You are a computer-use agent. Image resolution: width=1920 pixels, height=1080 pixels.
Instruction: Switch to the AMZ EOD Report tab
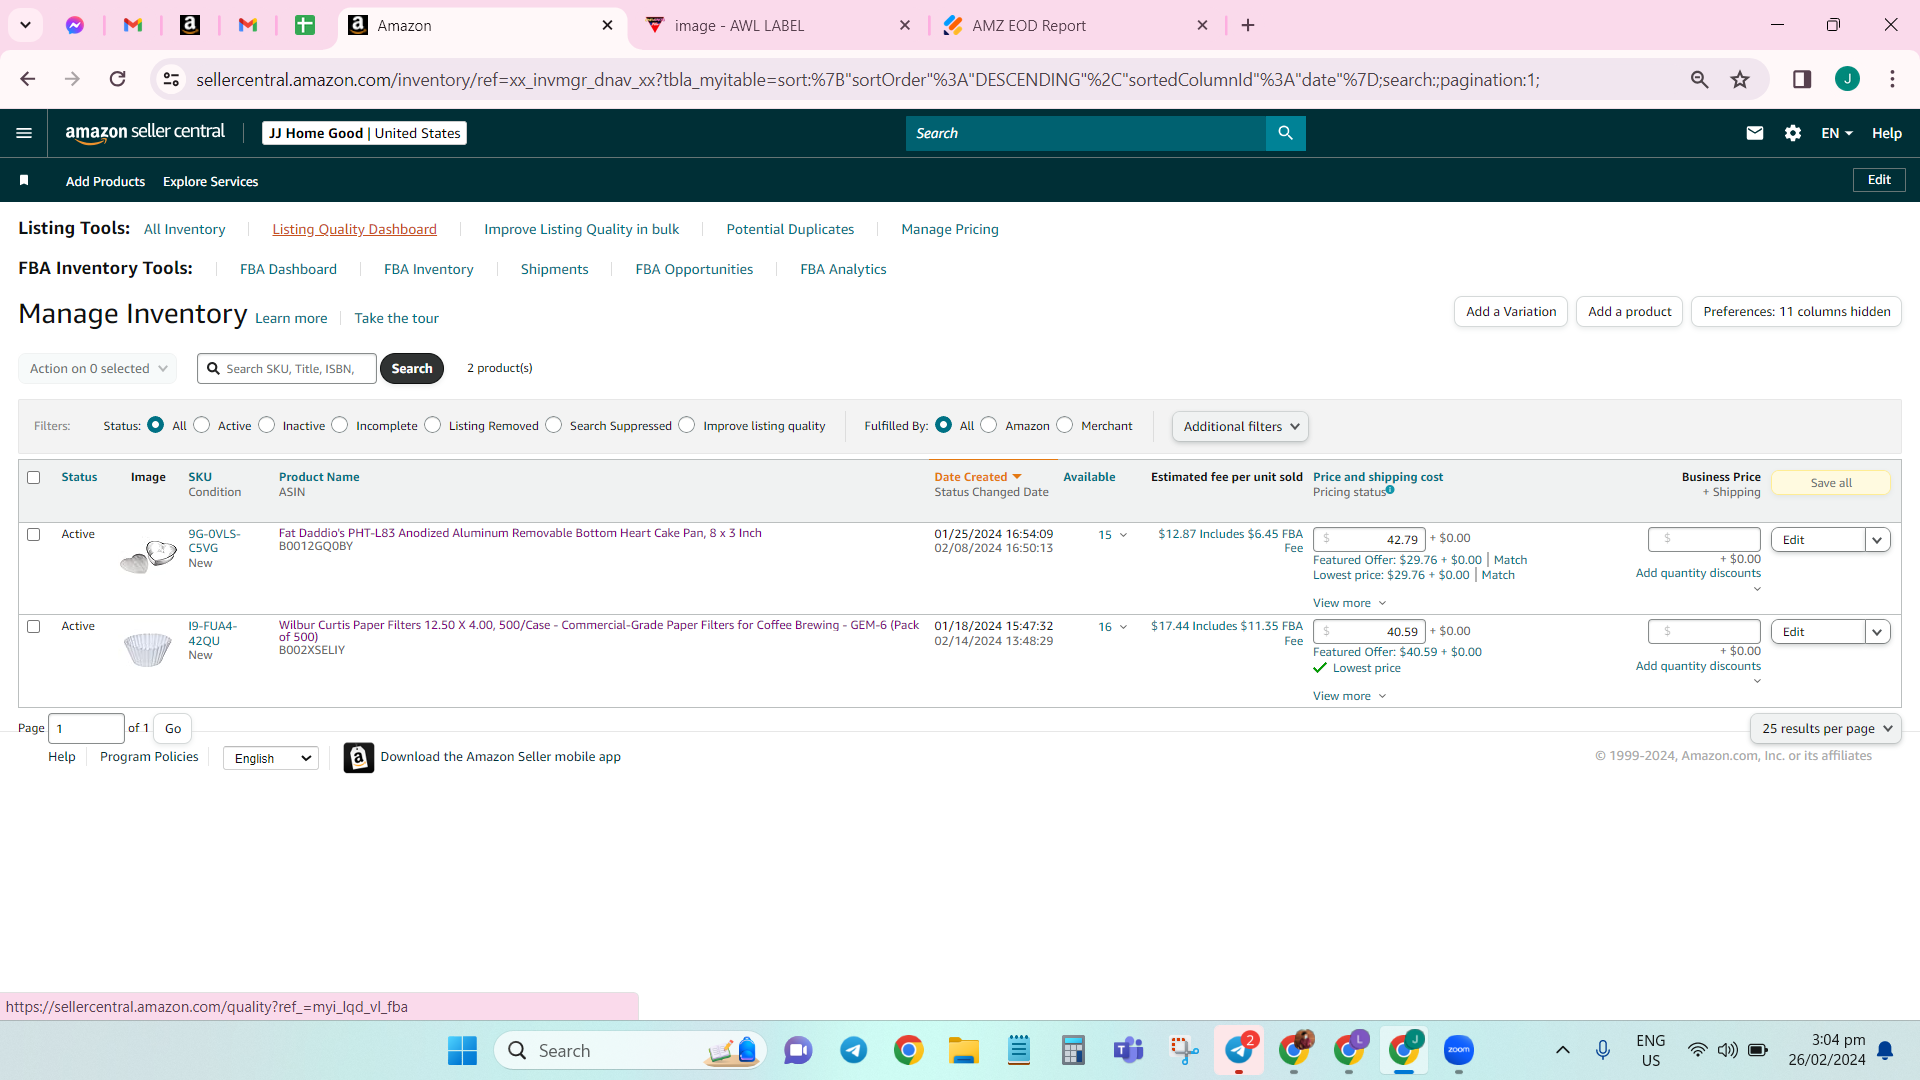click(1076, 25)
